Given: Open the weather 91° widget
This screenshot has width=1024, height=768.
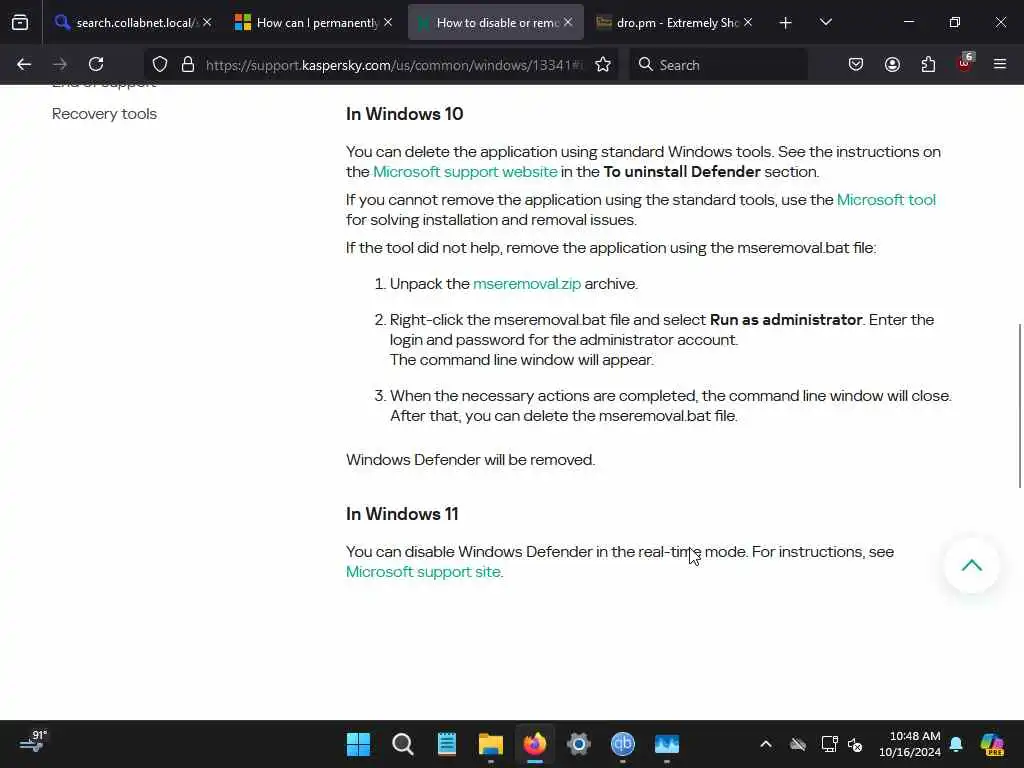Looking at the screenshot, I should (x=33, y=743).
